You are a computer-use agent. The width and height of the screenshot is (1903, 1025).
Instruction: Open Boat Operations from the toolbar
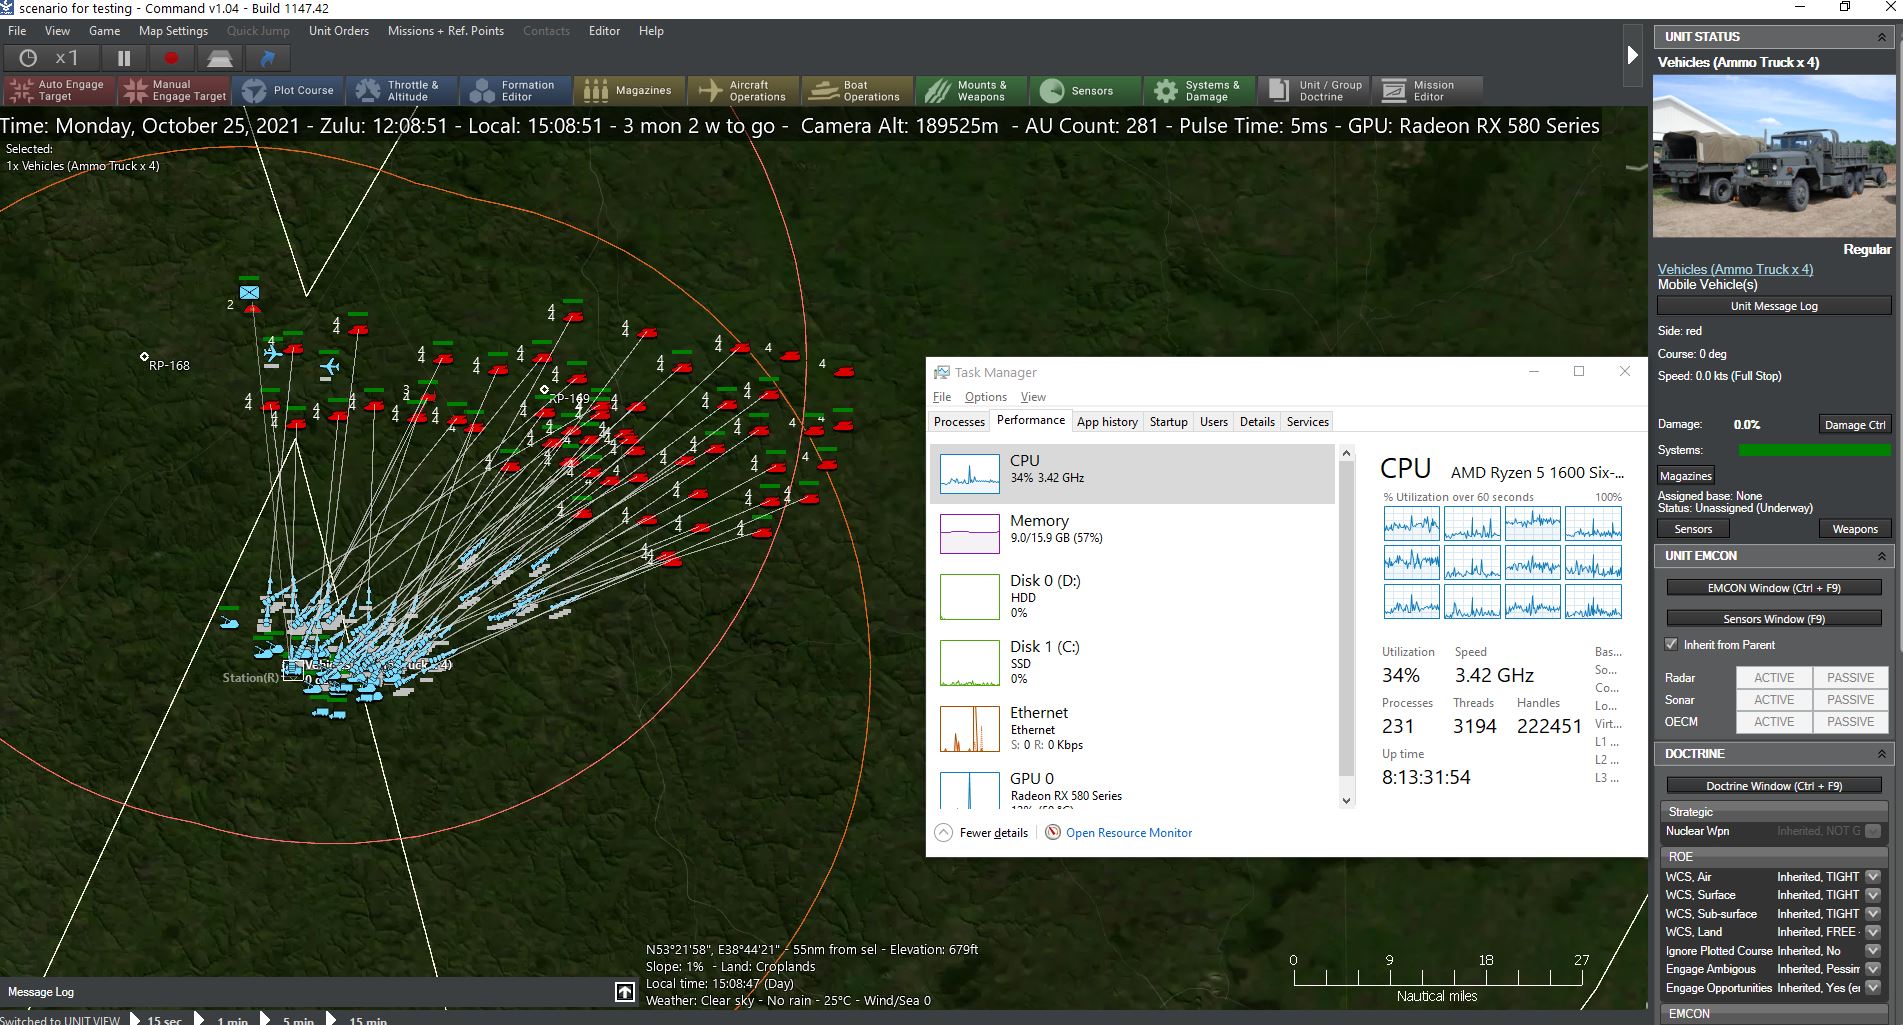[x=857, y=91]
